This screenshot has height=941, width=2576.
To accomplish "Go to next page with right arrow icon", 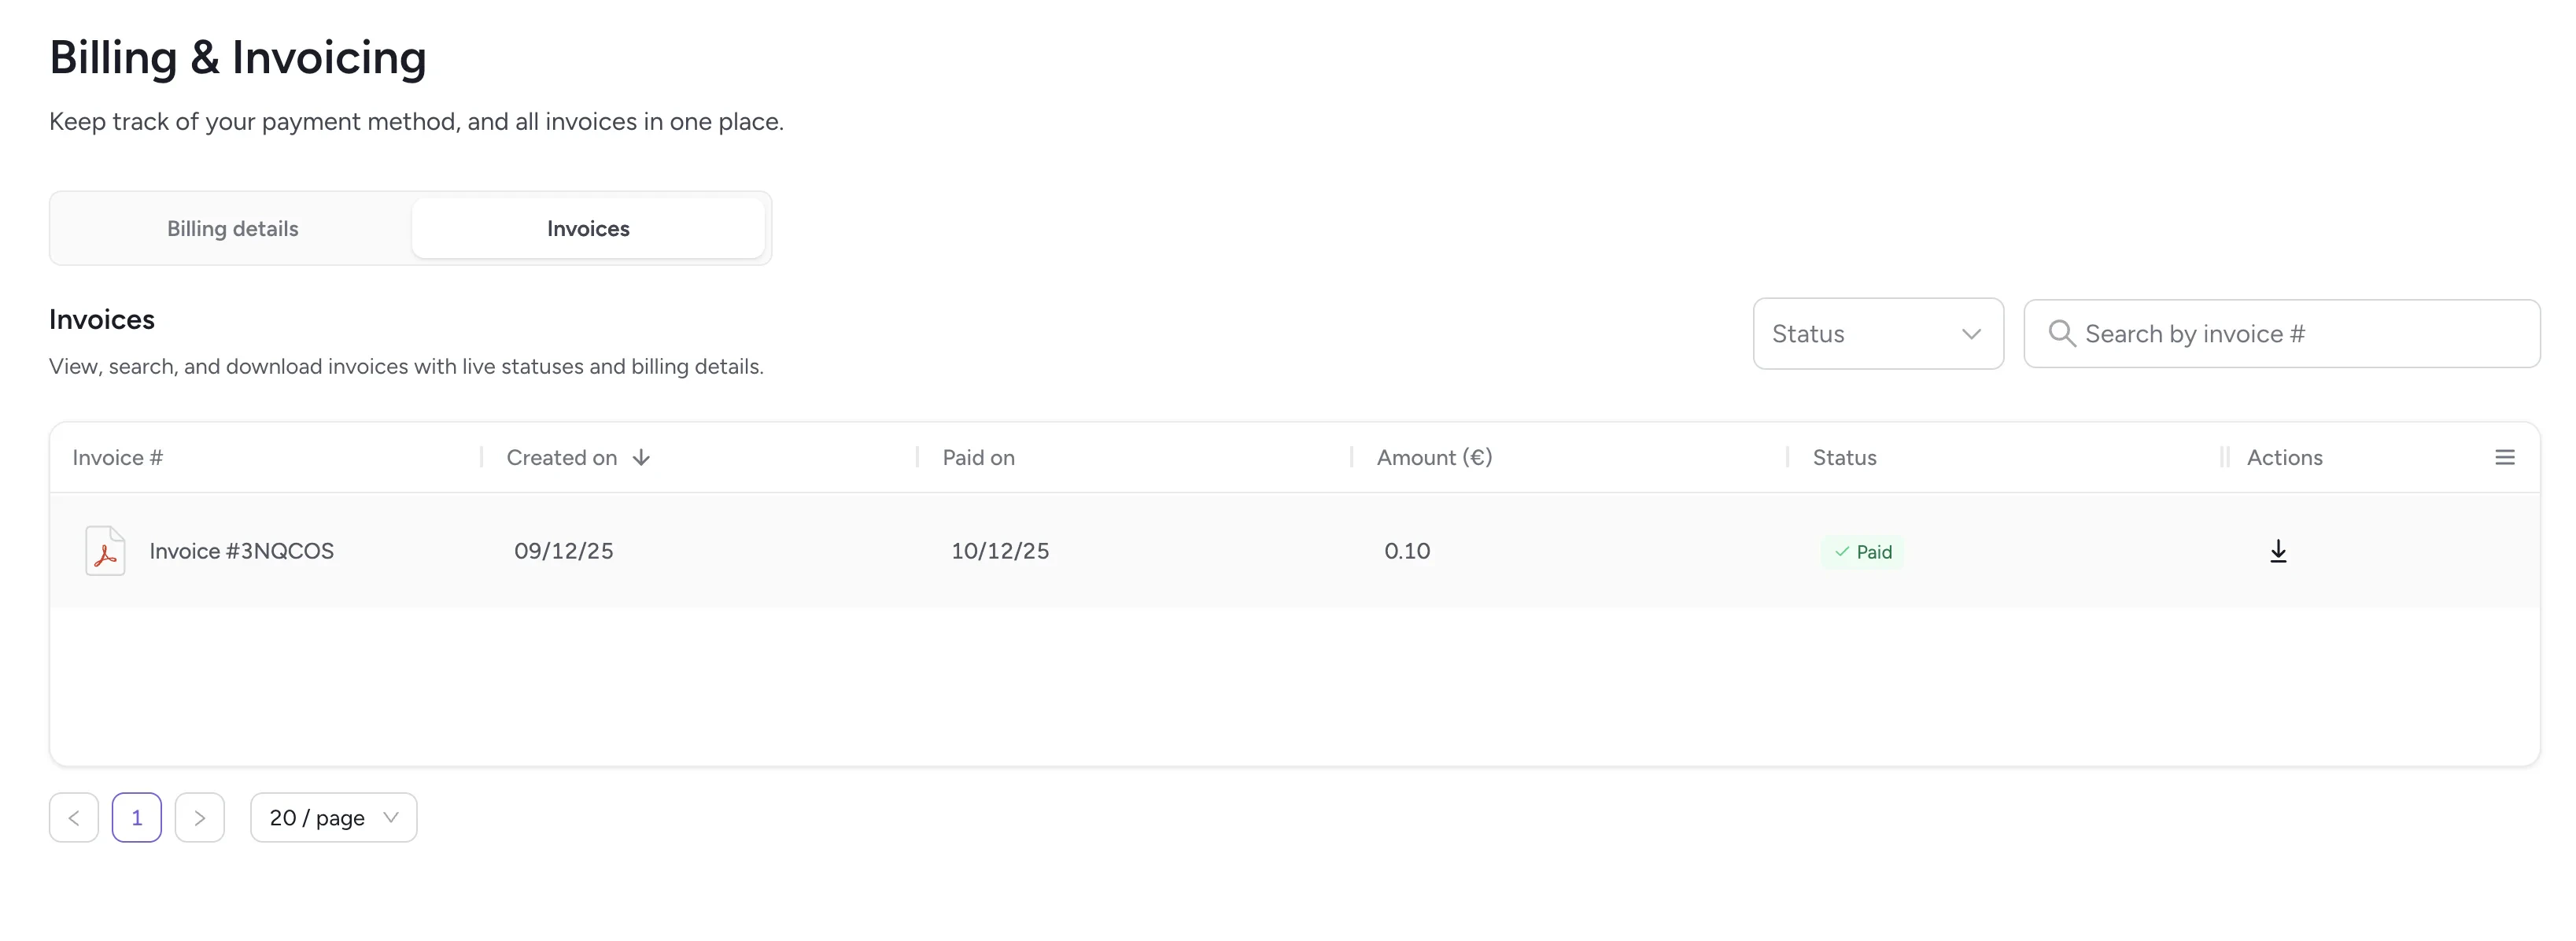I will (x=200, y=817).
